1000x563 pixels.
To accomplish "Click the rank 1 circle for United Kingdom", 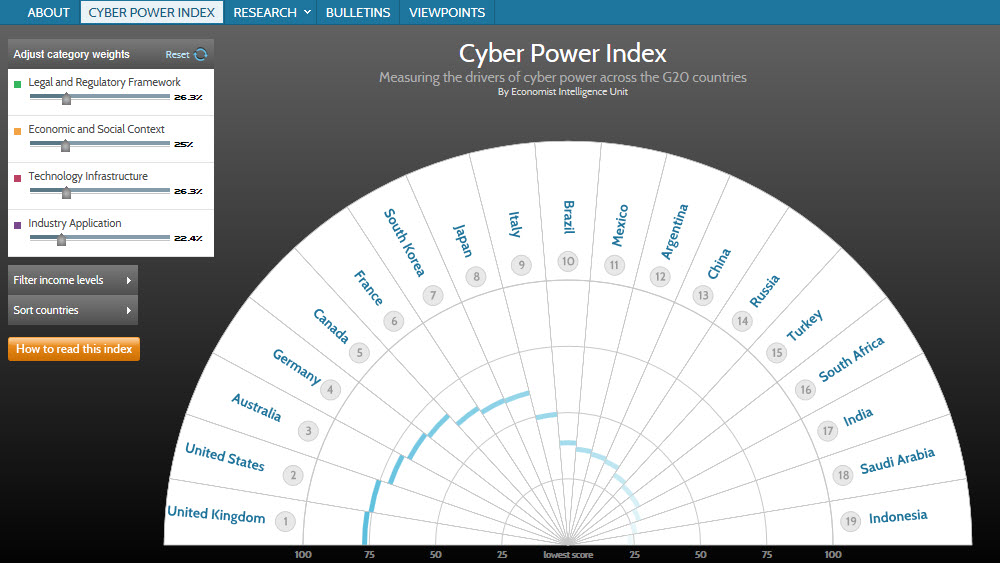I will click(286, 521).
